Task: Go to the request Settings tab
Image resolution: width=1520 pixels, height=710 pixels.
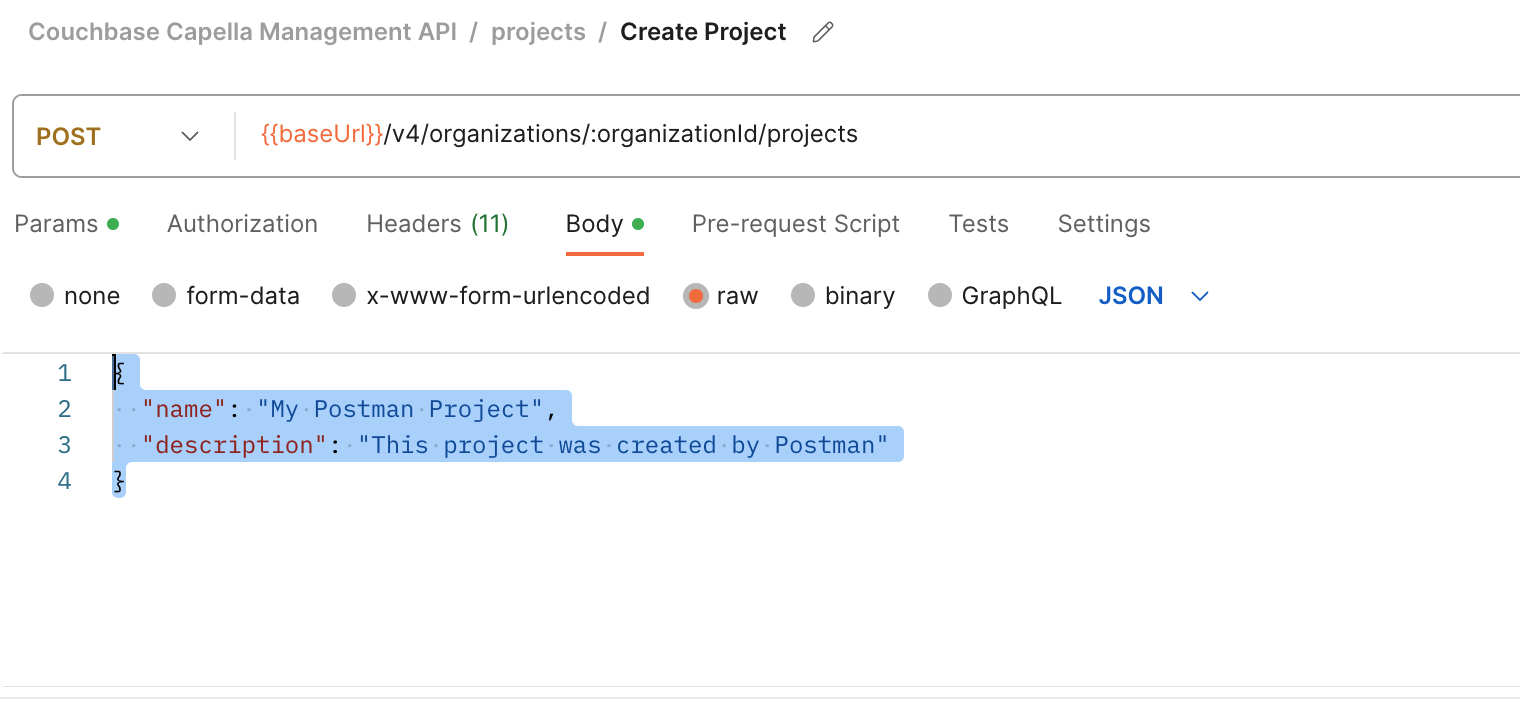Action: (1103, 224)
